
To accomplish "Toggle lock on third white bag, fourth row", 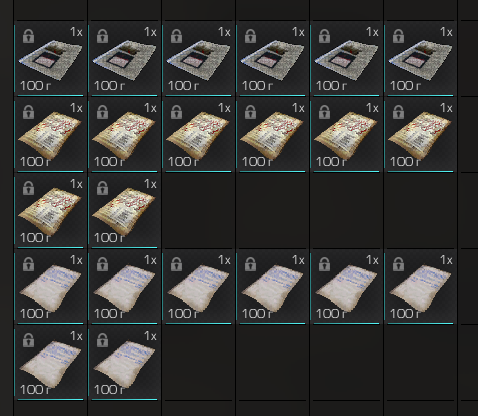I will (x=176, y=264).
